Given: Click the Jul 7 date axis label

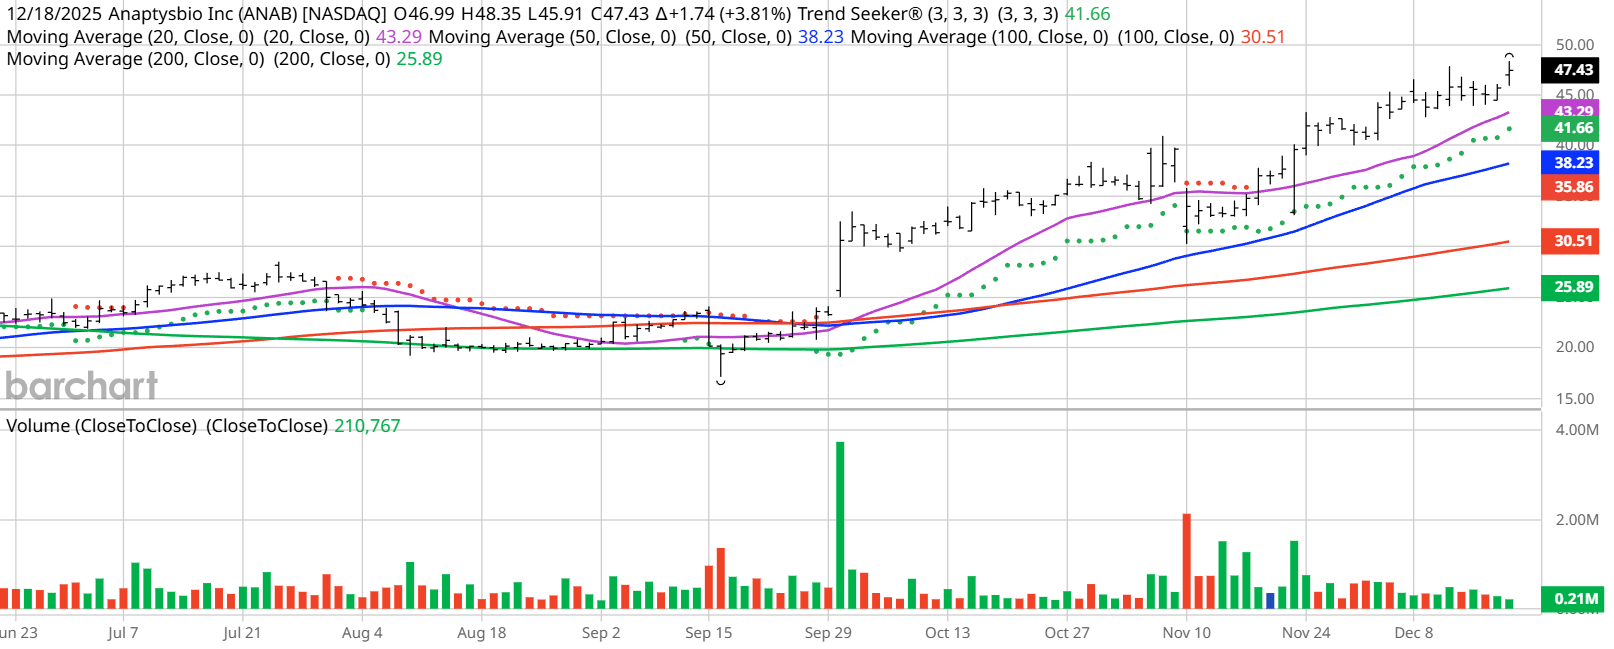Looking at the screenshot, I should pyautogui.click(x=123, y=633).
